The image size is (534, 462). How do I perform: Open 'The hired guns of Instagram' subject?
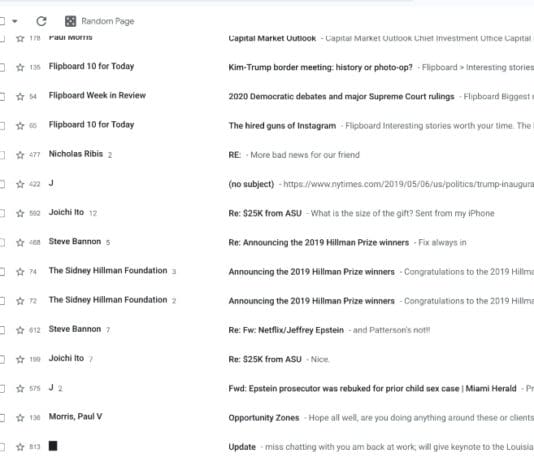tap(282, 126)
